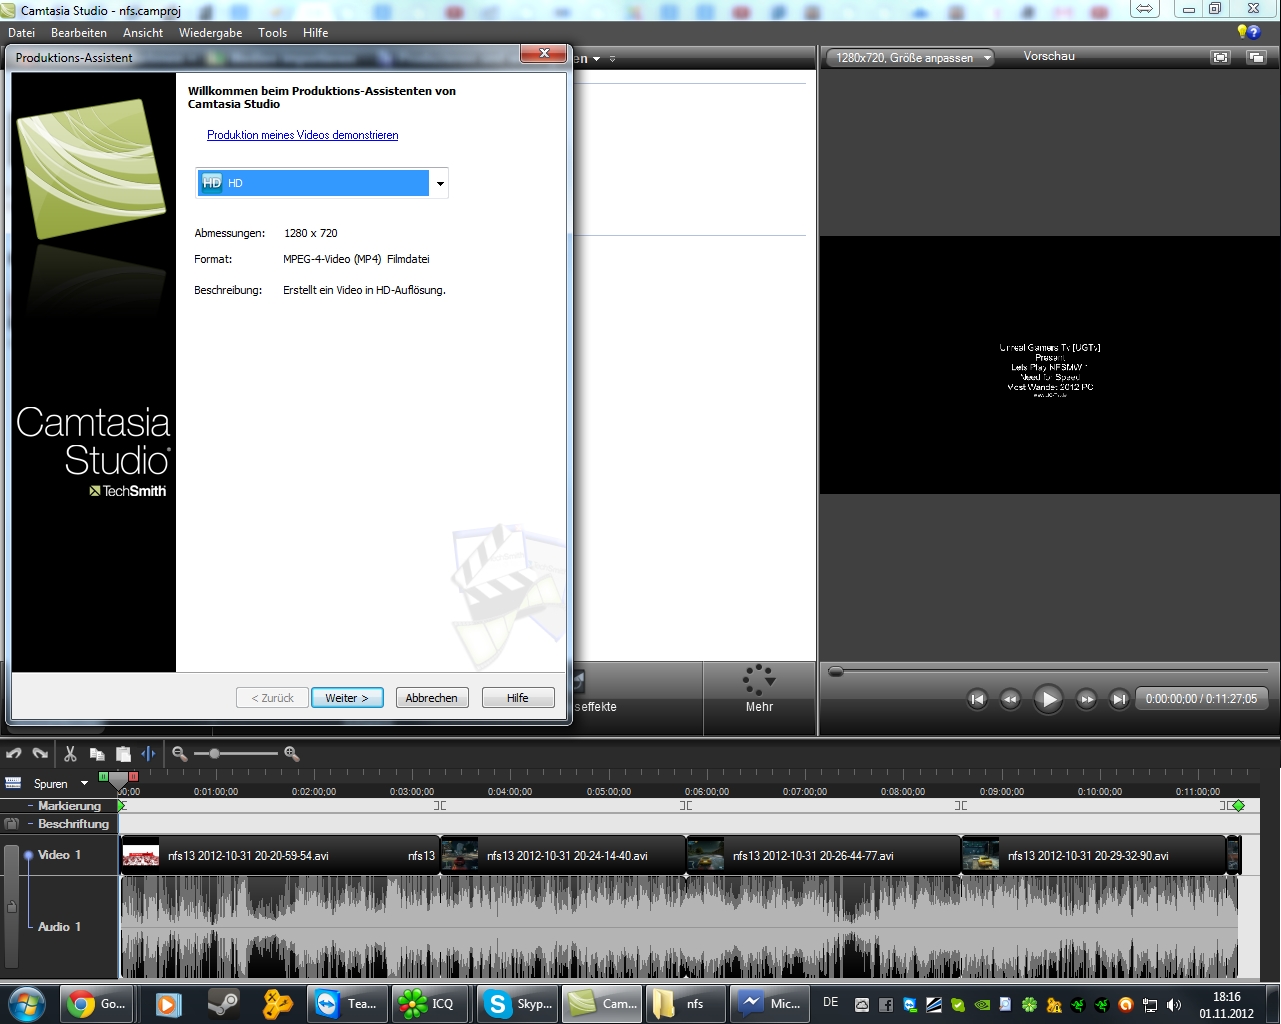1281x1024 pixels.
Task: Click the Undo arrow in timeline toolbar
Action: click(14, 754)
